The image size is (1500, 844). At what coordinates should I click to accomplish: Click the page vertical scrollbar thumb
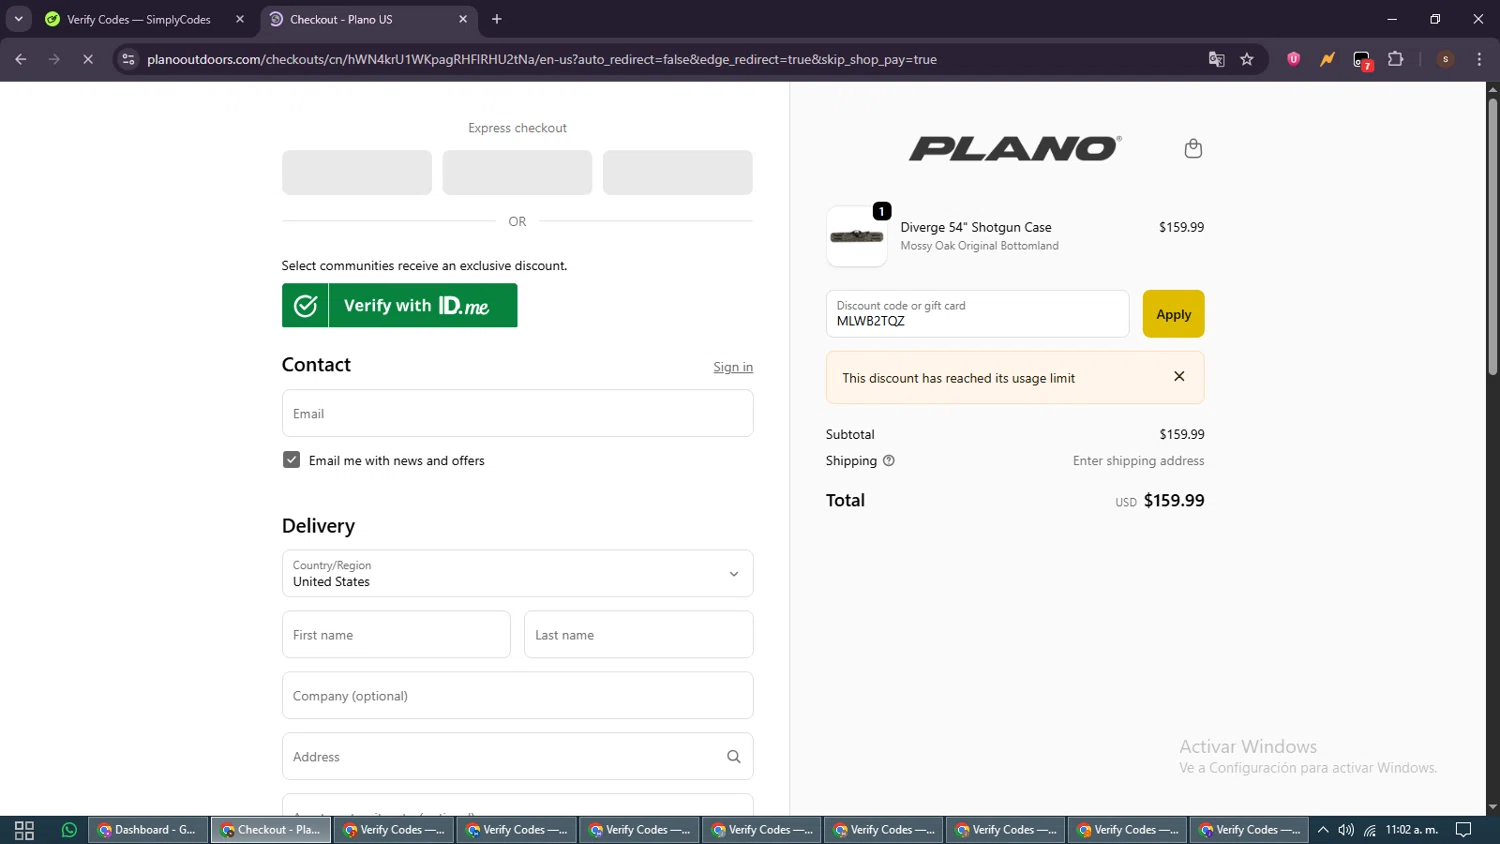pyautogui.click(x=1492, y=236)
